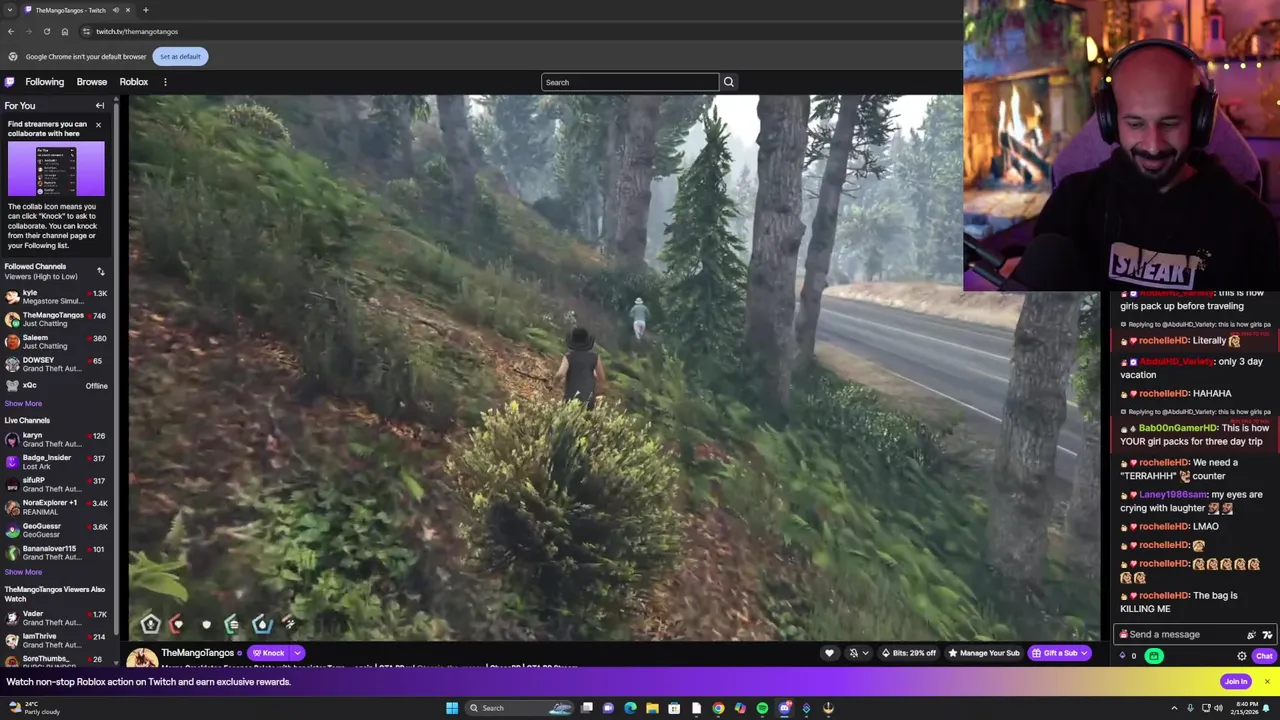This screenshot has height=720, width=1280.
Task: Open the Windows Start menu
Action: coord(452,708)
